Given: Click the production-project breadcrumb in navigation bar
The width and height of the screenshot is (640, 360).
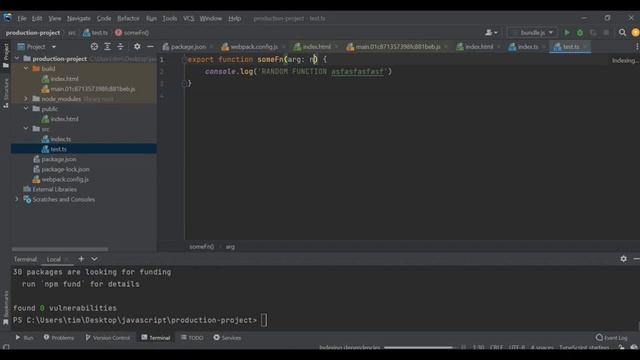Looking at the screenshot, I should tap(33, 33).
